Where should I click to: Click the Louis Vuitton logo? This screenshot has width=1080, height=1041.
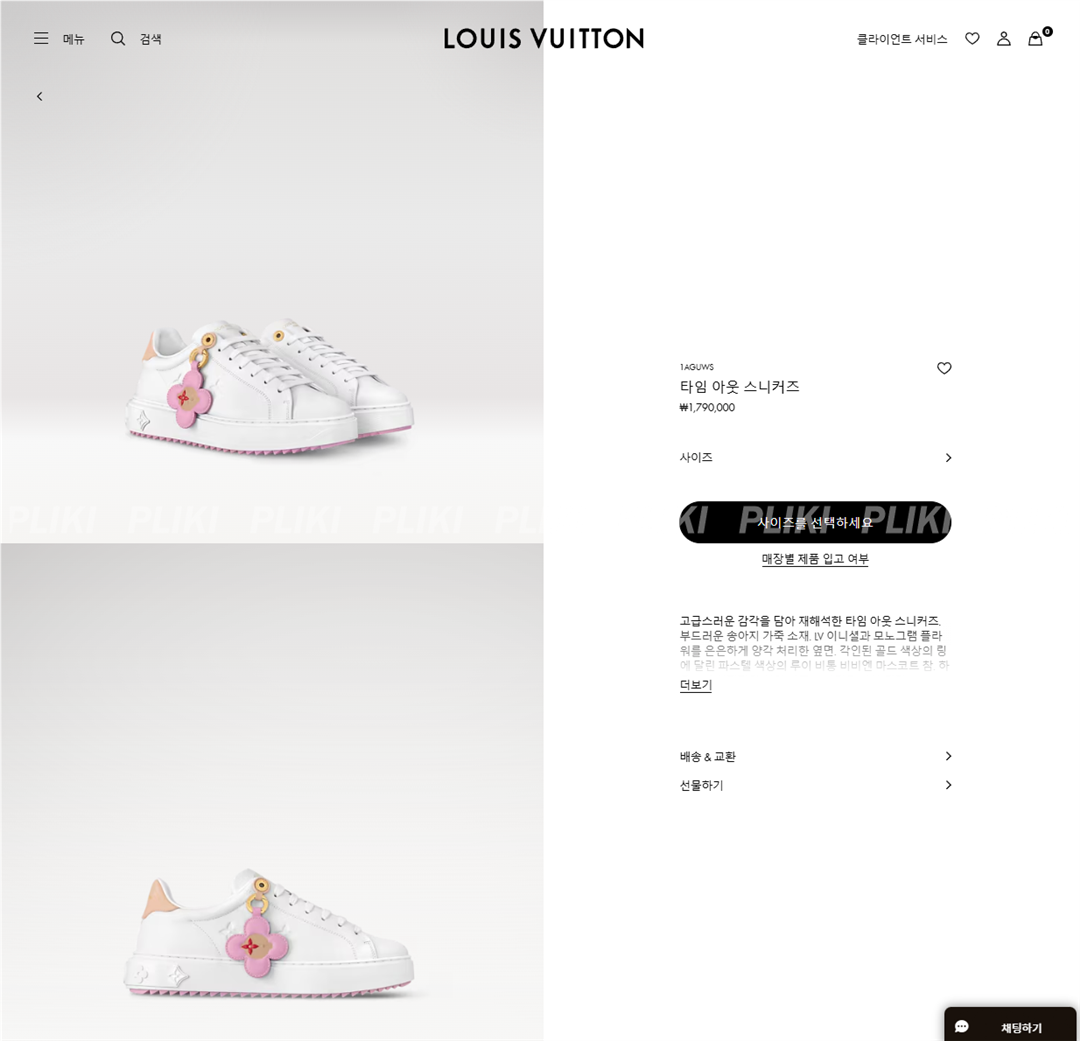(543, 39)
